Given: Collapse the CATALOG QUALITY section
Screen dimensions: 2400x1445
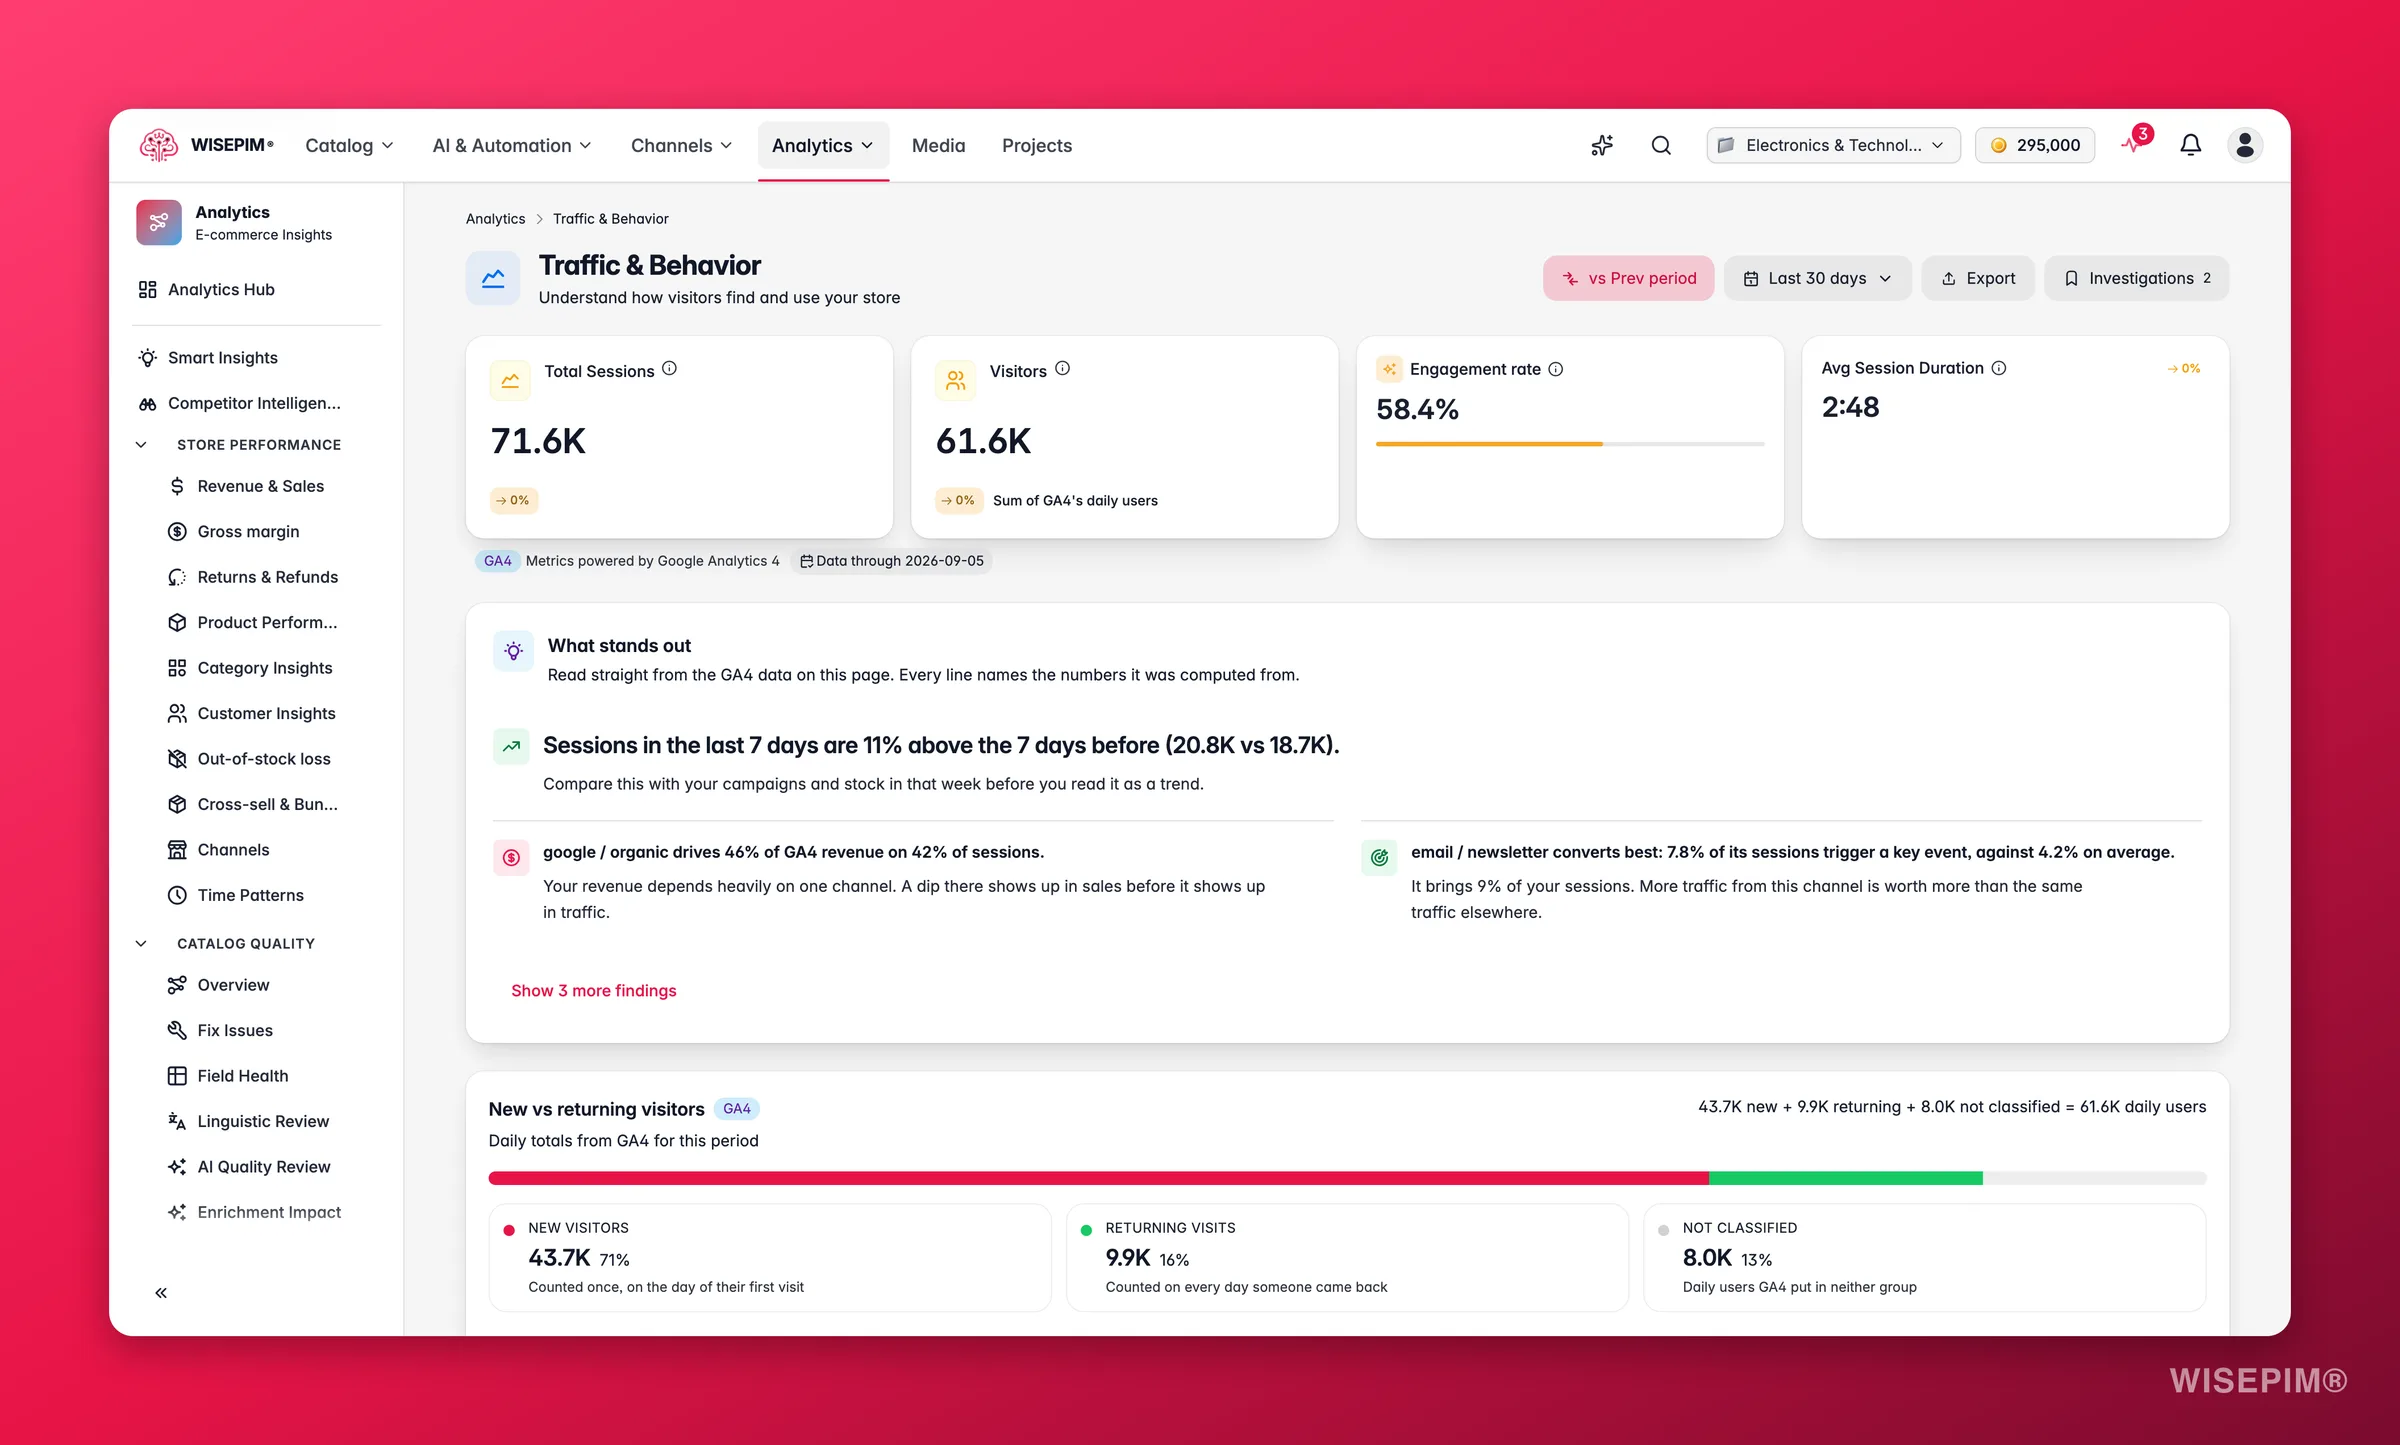Looking at the screenshot, I should click(141, 944).
